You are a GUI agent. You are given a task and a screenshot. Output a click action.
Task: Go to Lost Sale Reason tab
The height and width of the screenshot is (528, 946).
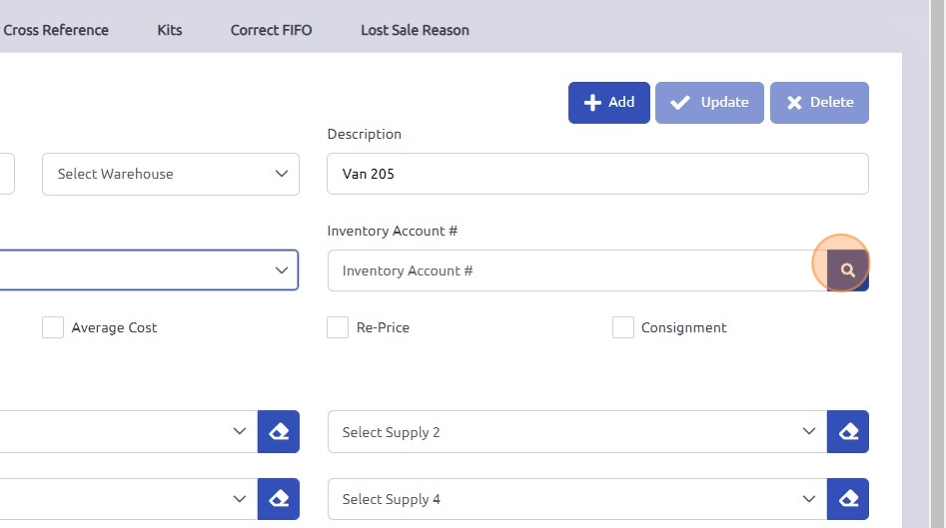click(x=415, y=30)
